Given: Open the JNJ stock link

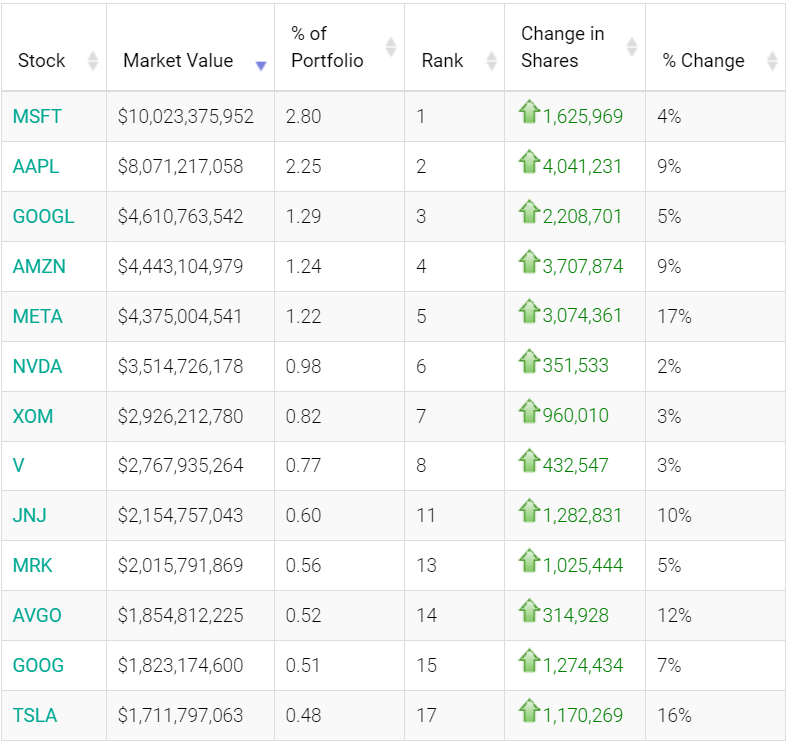Looking at the screenshot, I should click(30, 515).
